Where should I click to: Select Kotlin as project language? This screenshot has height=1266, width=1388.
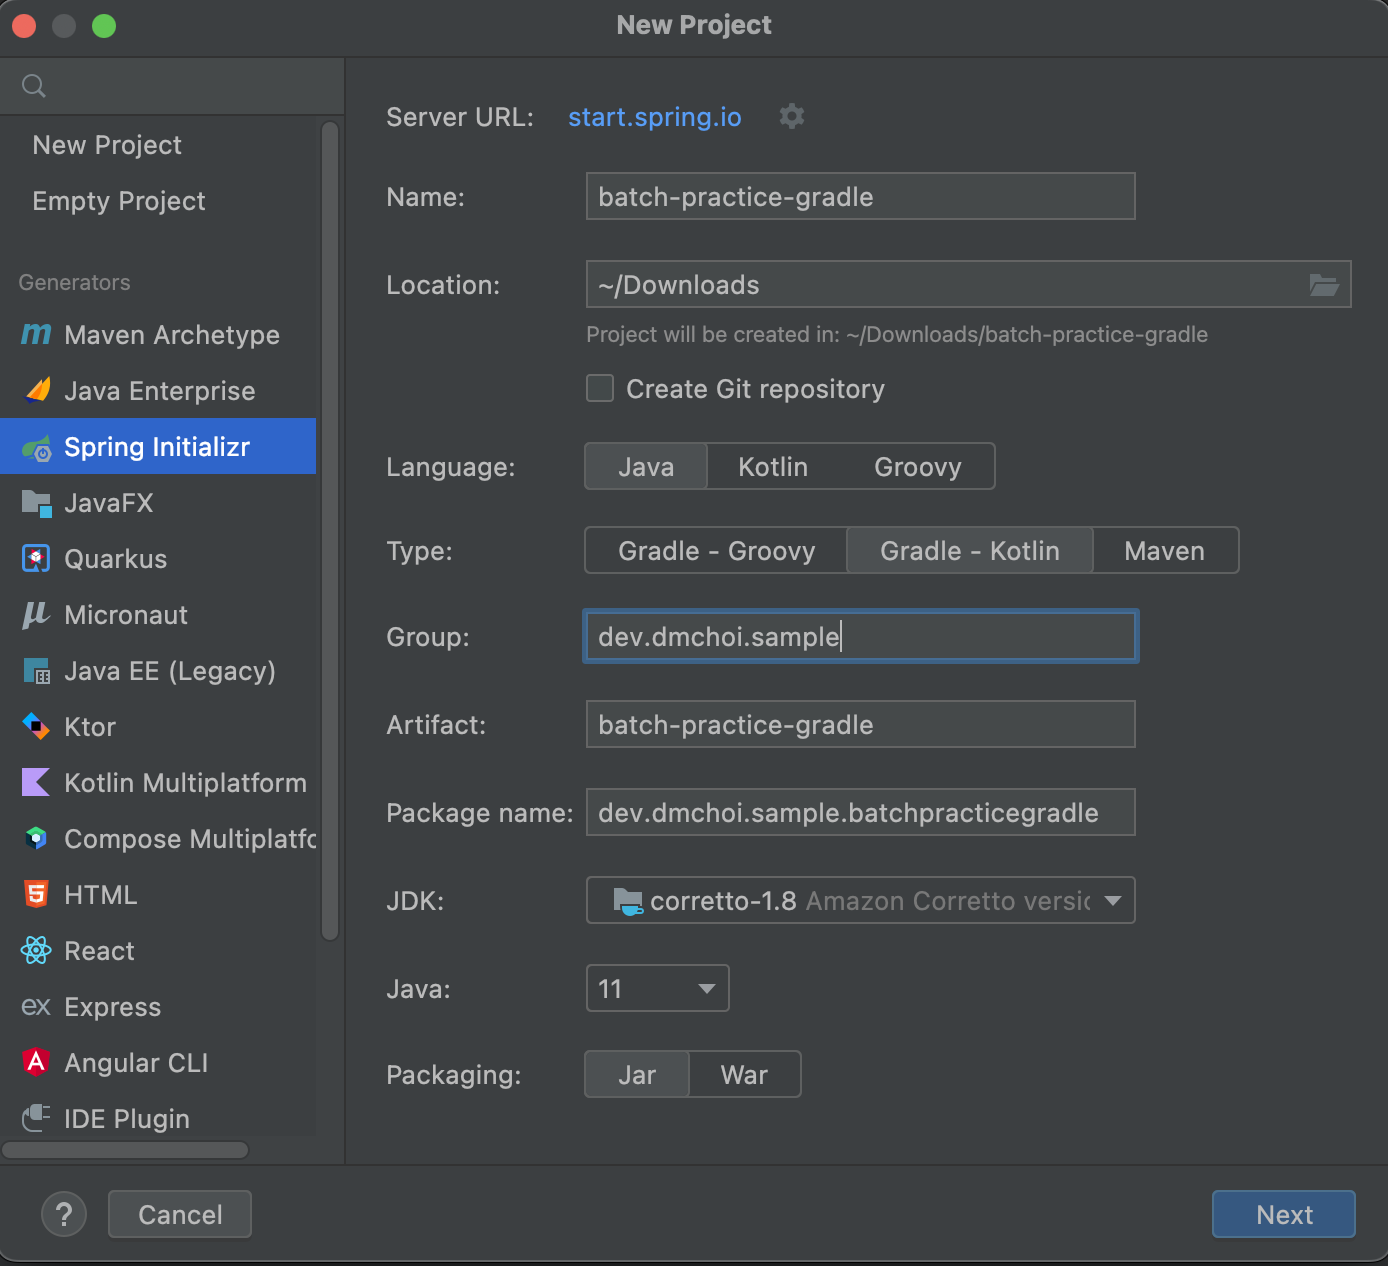[773, 467]
